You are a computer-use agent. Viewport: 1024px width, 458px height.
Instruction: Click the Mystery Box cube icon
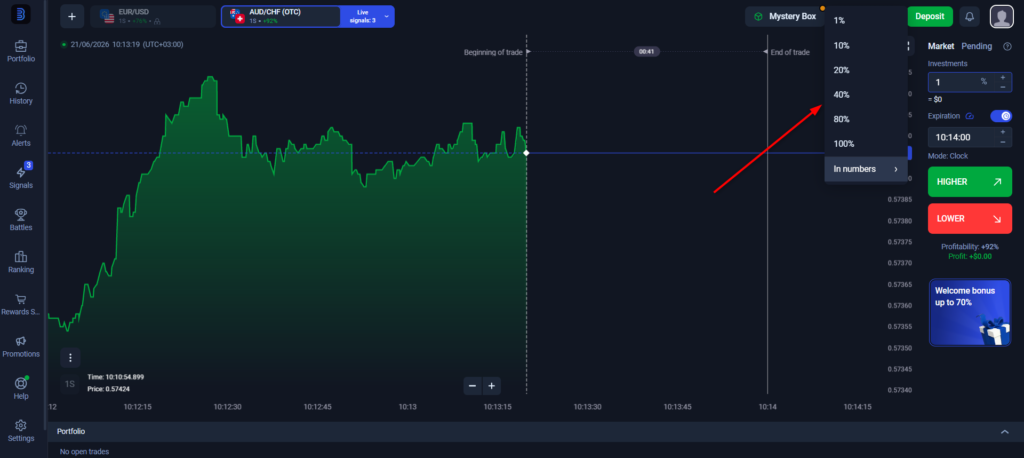coord(758,16)
